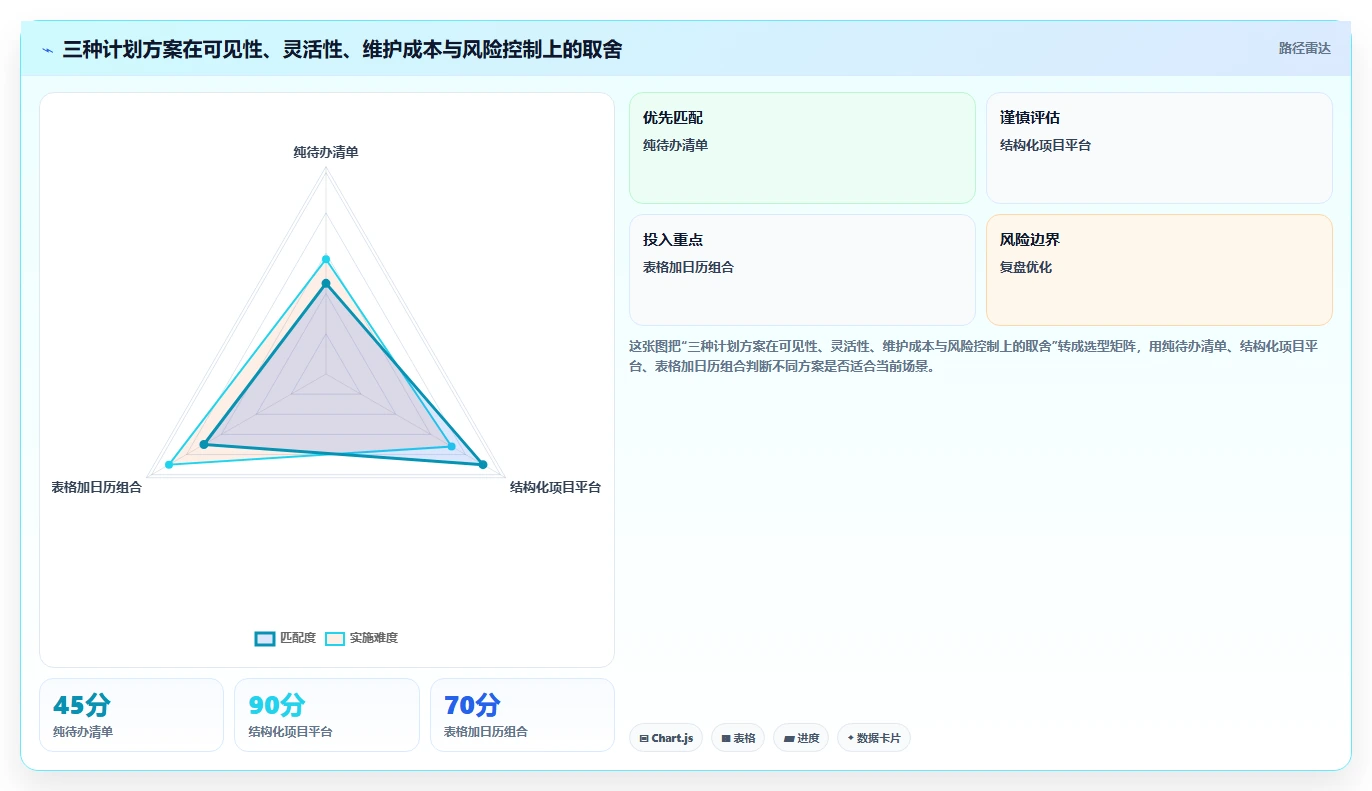Click the main title heading

coord(342,49)
